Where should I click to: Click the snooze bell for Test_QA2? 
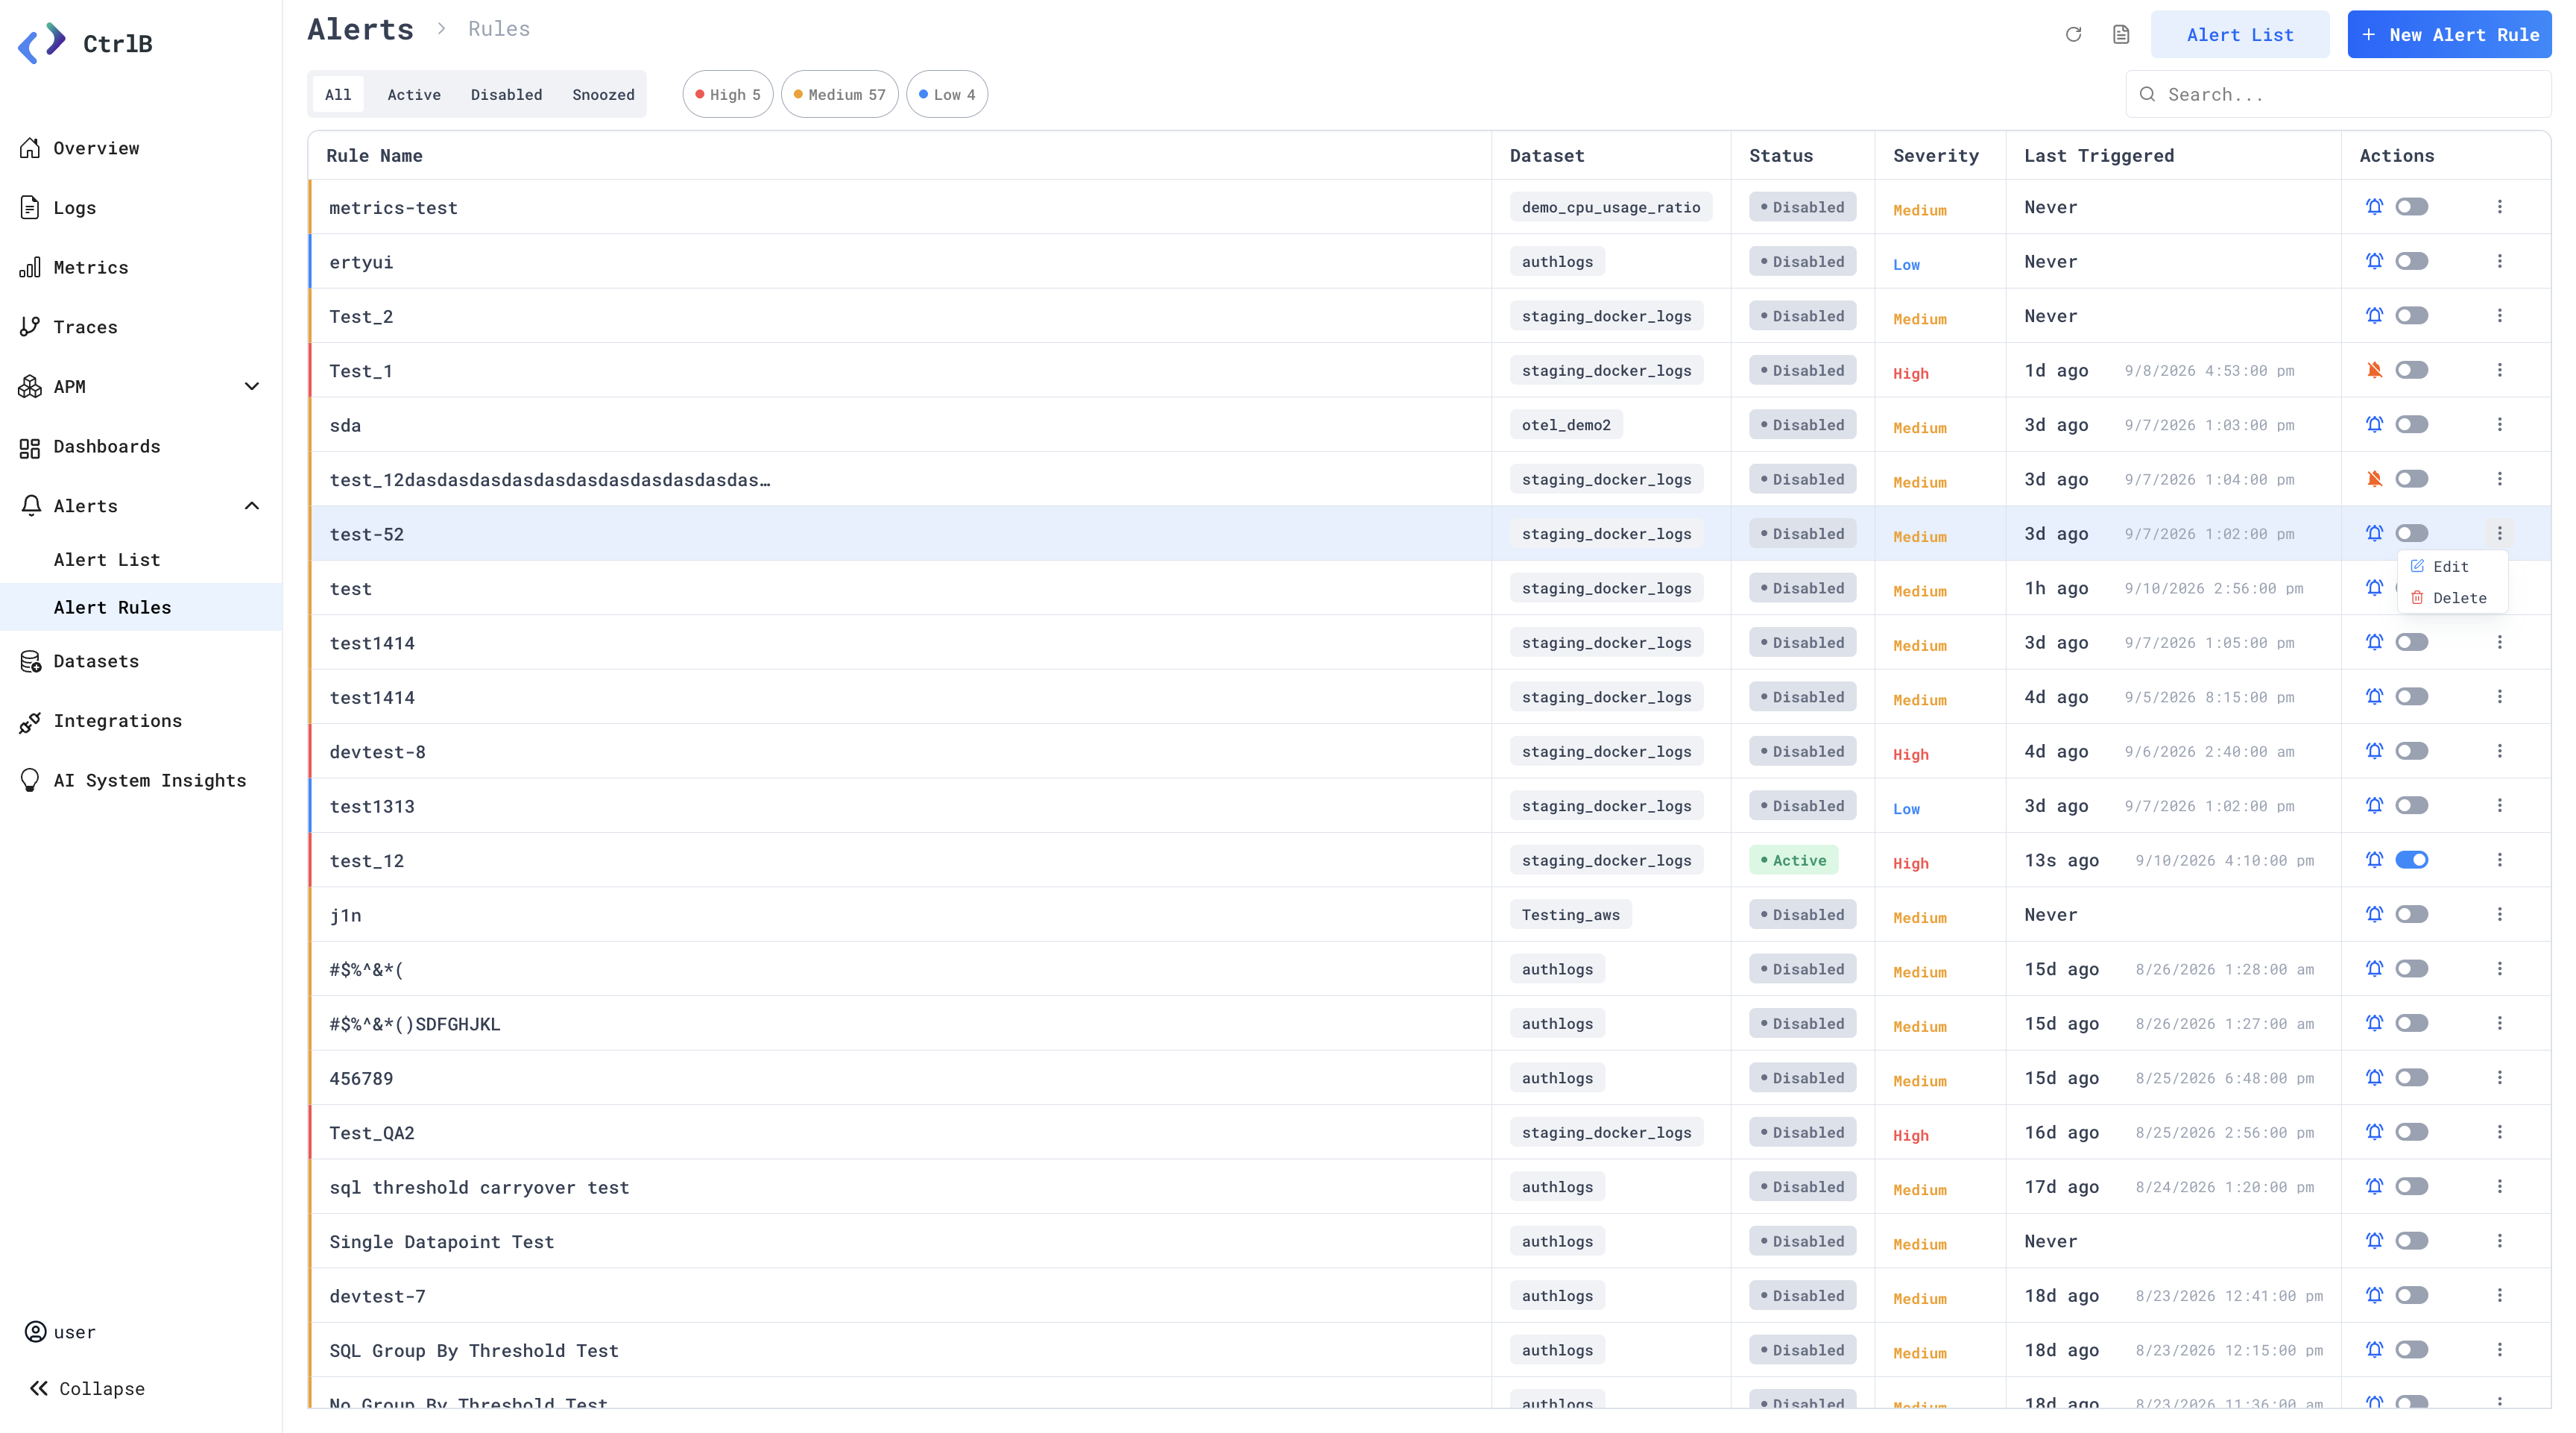pos(2374,1132)
